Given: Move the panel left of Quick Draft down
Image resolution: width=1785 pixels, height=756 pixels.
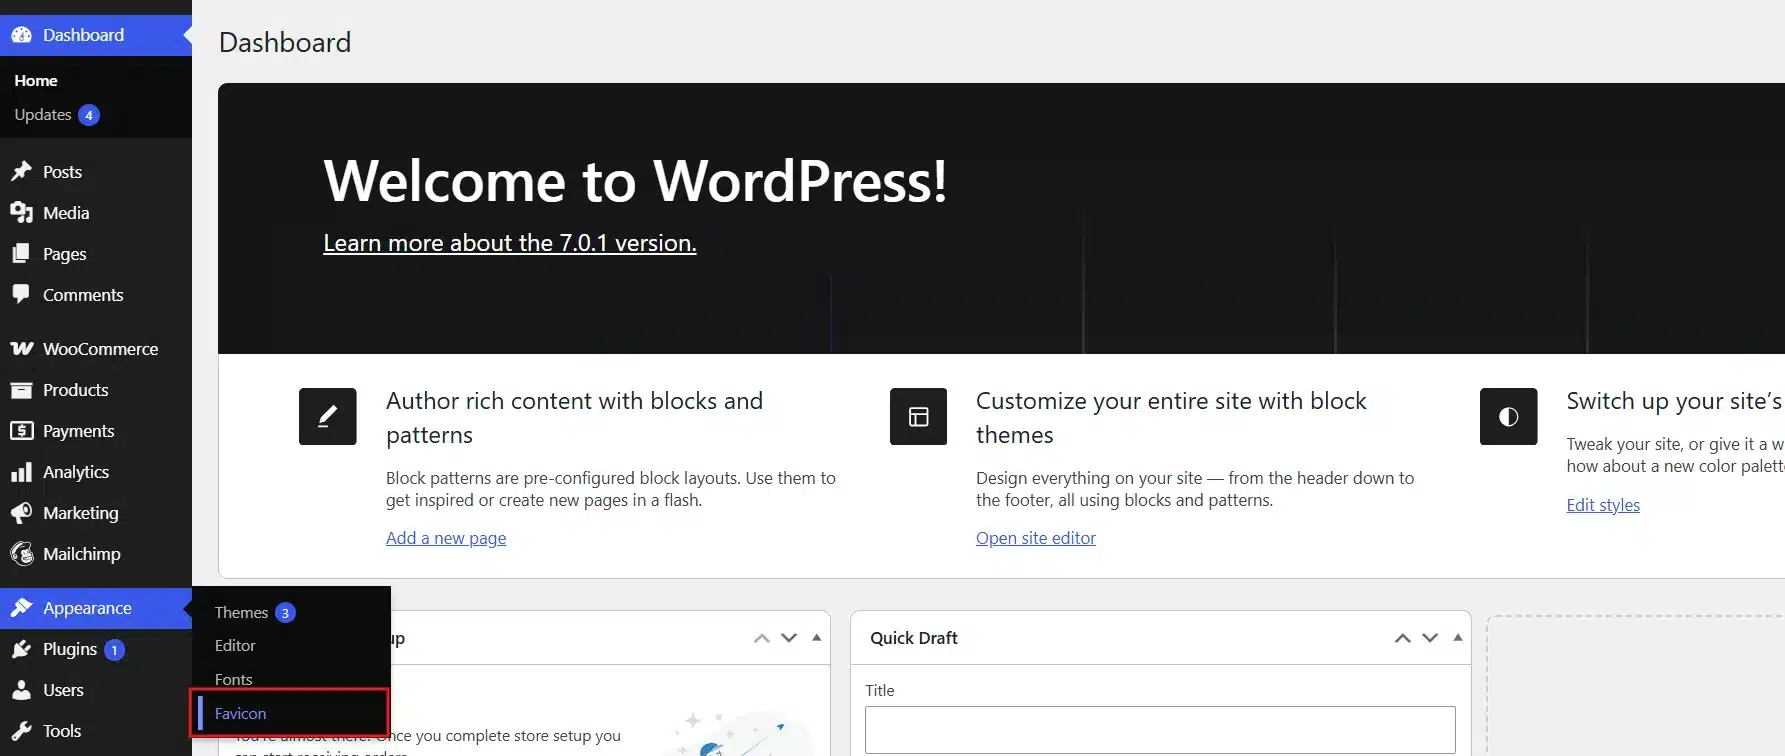Looking at the screenshot, I should point(789,638).
